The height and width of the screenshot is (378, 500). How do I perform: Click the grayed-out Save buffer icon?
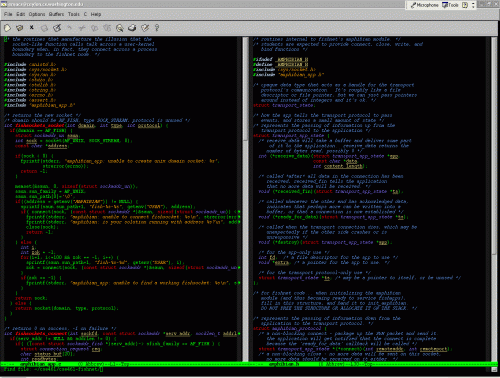44,28
